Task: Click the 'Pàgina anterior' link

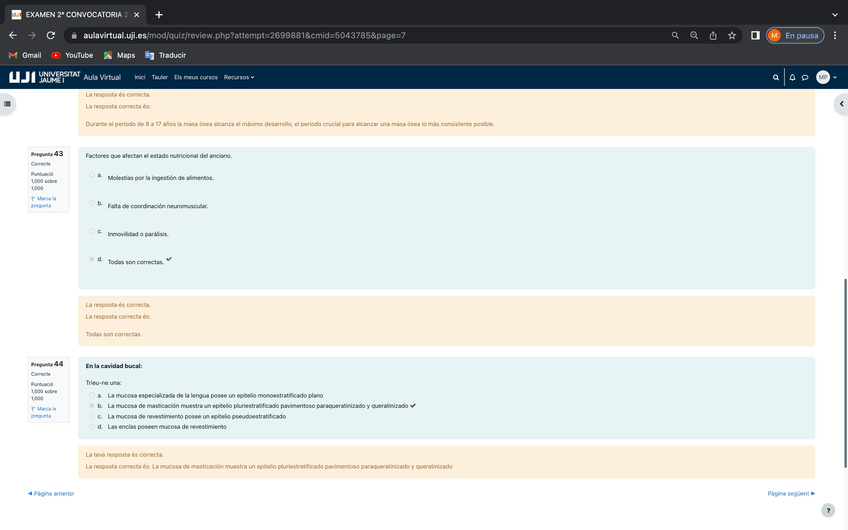Action: [51, 493]
